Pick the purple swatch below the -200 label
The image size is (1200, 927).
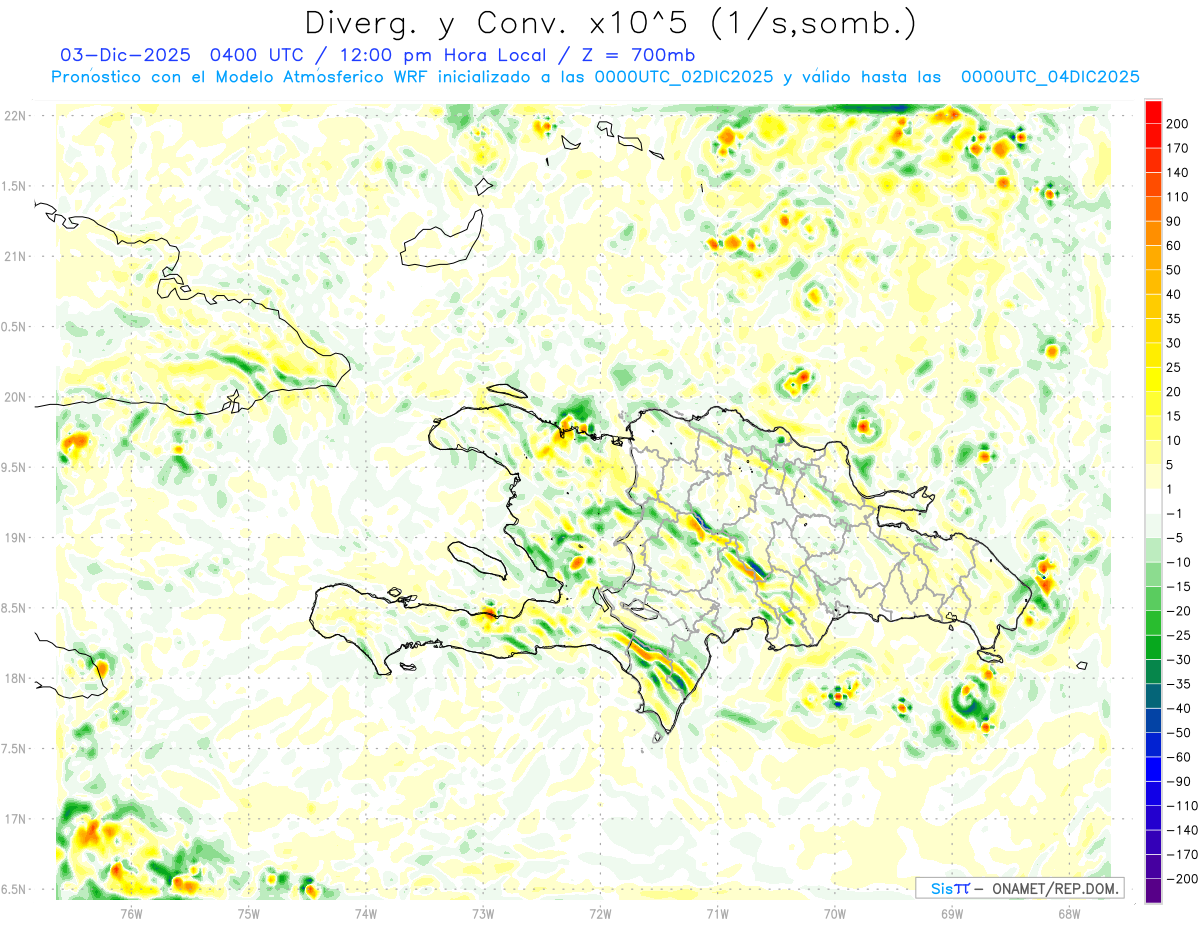1154,890
